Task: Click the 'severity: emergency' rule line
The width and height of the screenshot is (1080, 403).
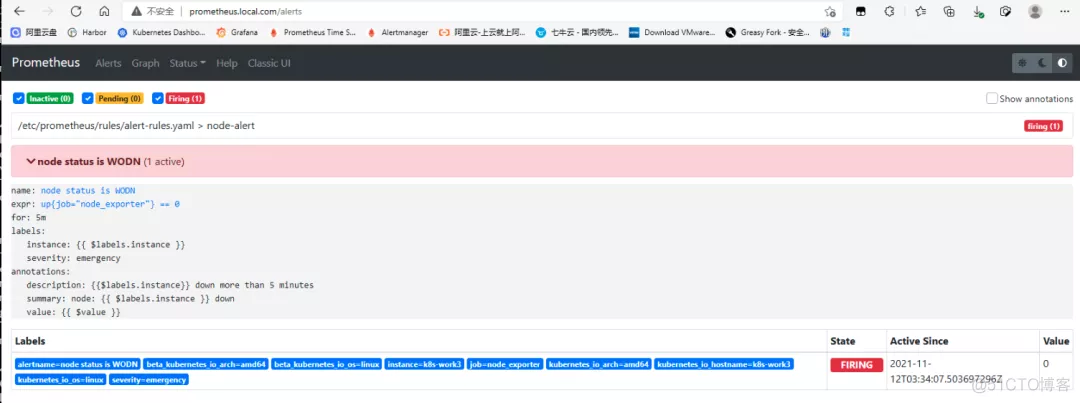Action: (73, 258)
